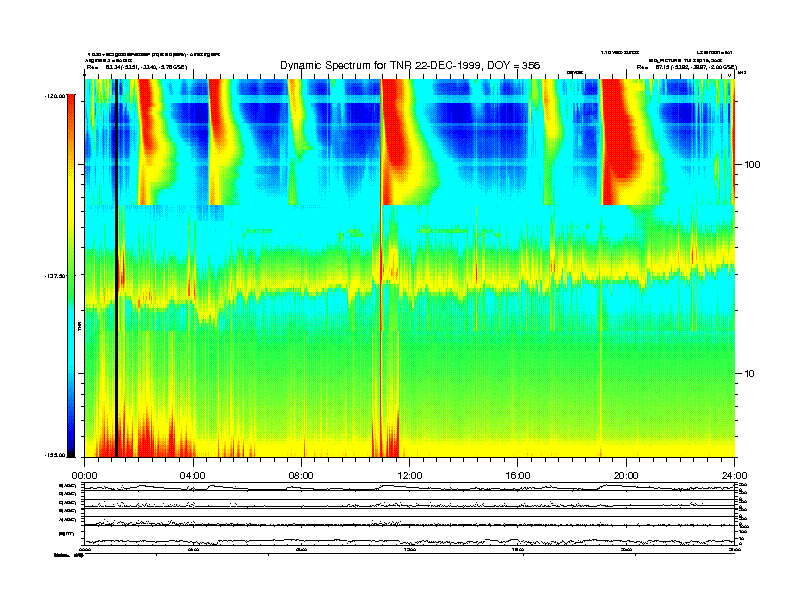Click the large 16:00 time-axis label
This screenshot has width=792, height=612.
[x=518, y=476]
